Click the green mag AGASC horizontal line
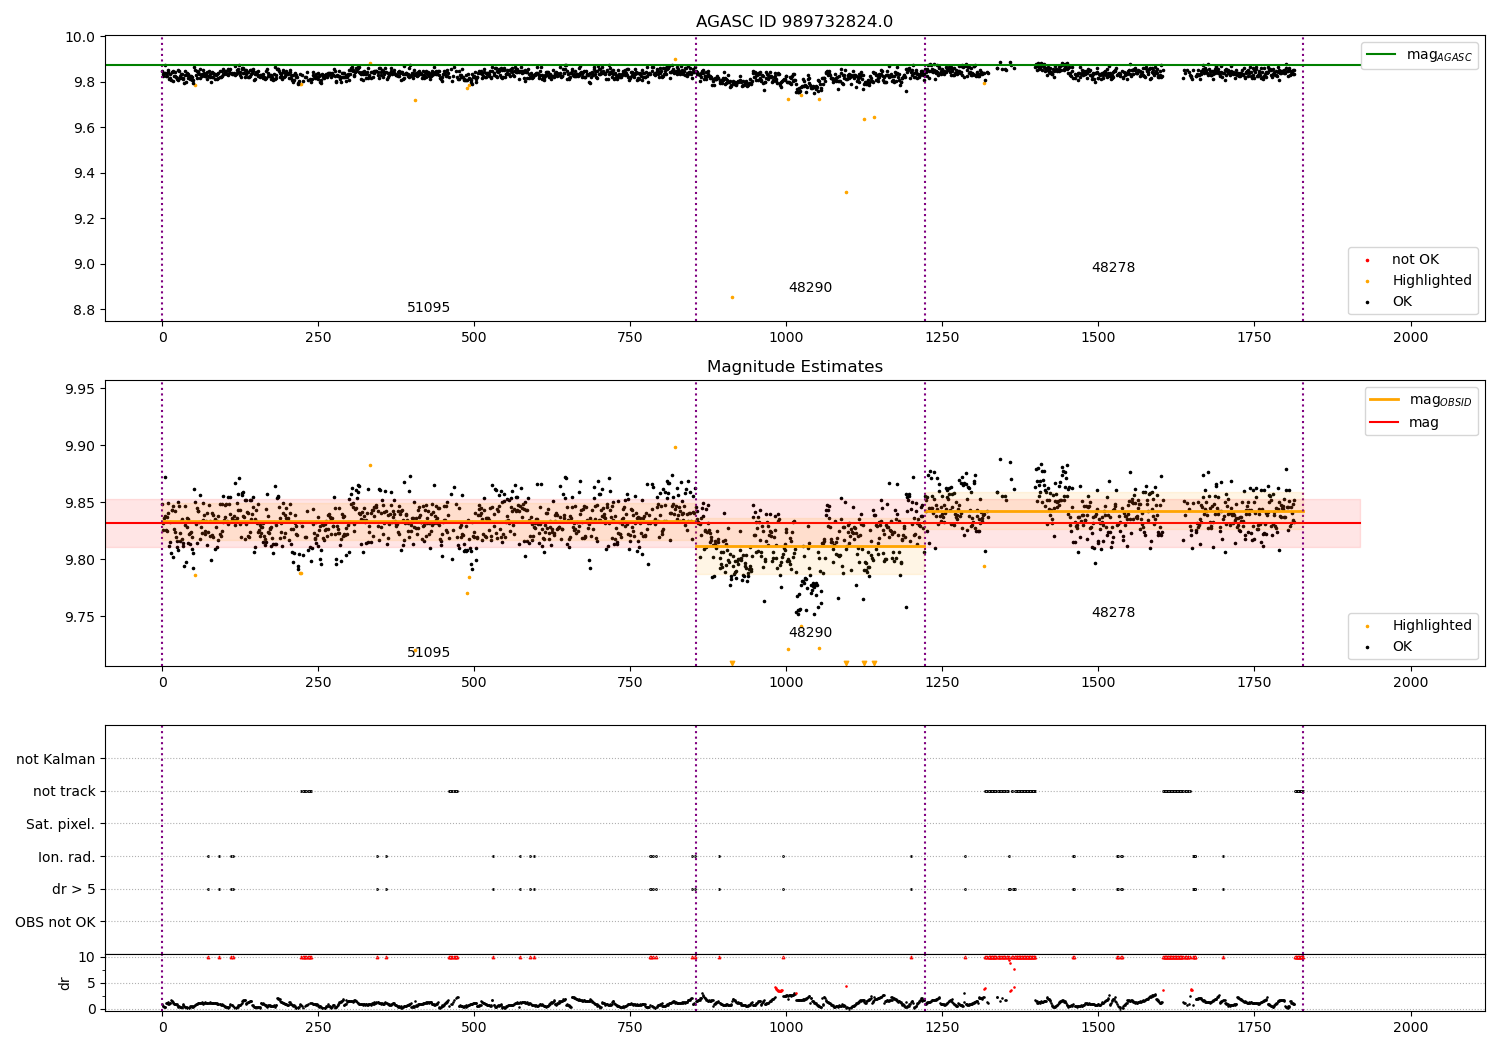Screen dimensions: 1500x1050 click(x=733, y=65)
